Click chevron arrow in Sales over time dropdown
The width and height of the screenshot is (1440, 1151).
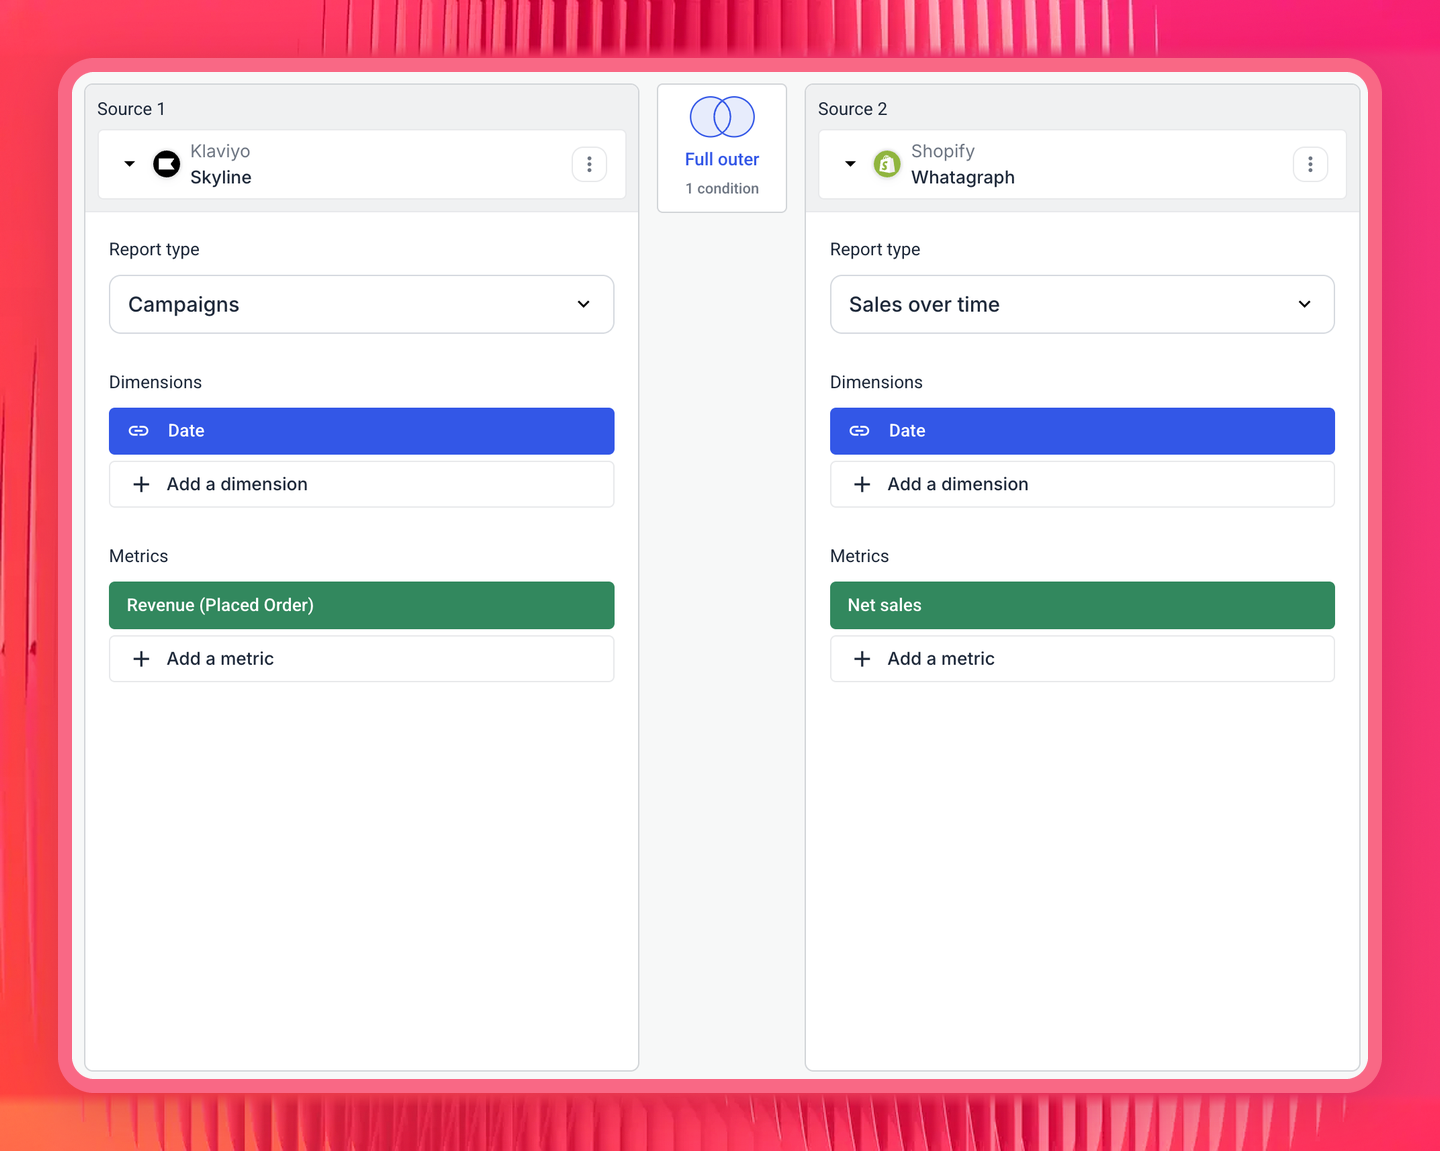pos(1304,304)
